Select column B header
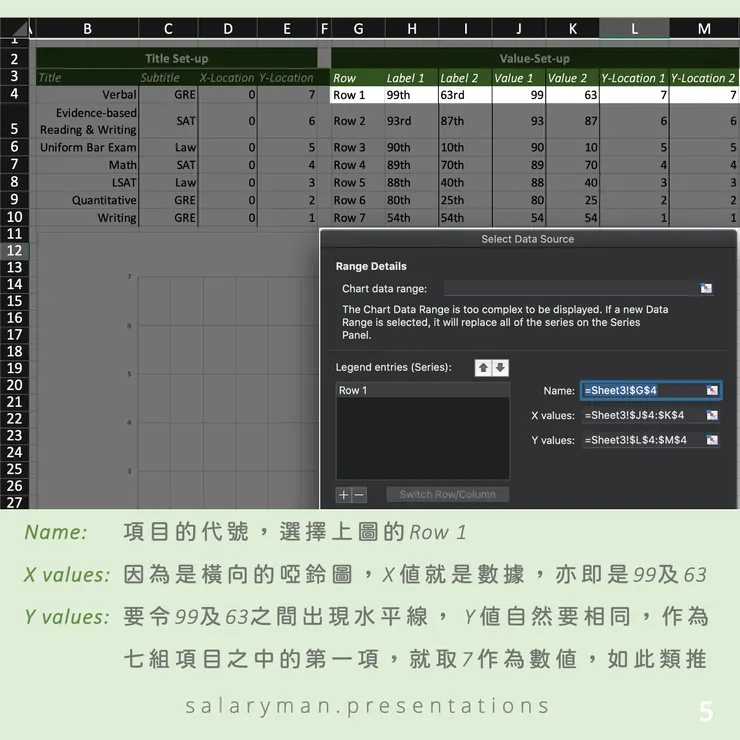Screen dimensions: 740x740 coord(87,29)
